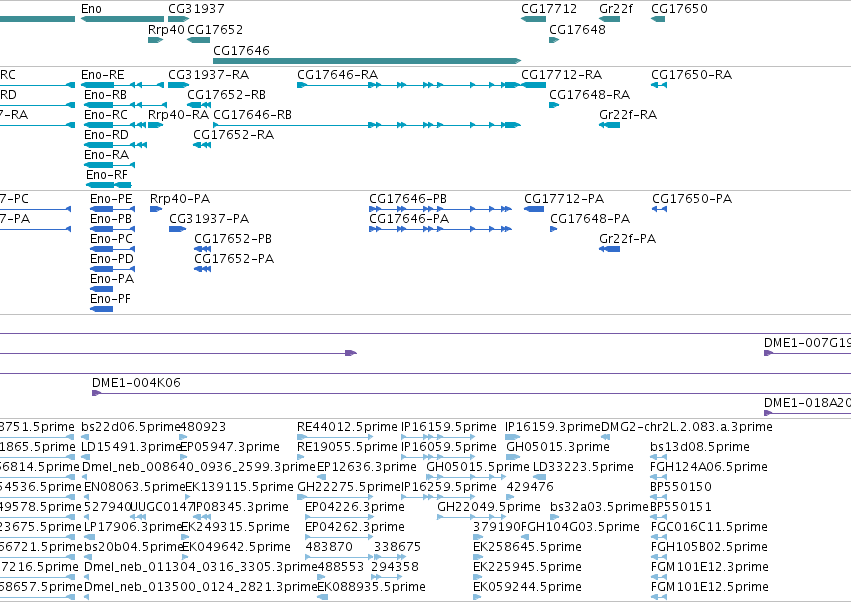The height and width of the screenshot is (602, 851).
Task: Click the Eno-PE protein label
Action: (111, 199)
